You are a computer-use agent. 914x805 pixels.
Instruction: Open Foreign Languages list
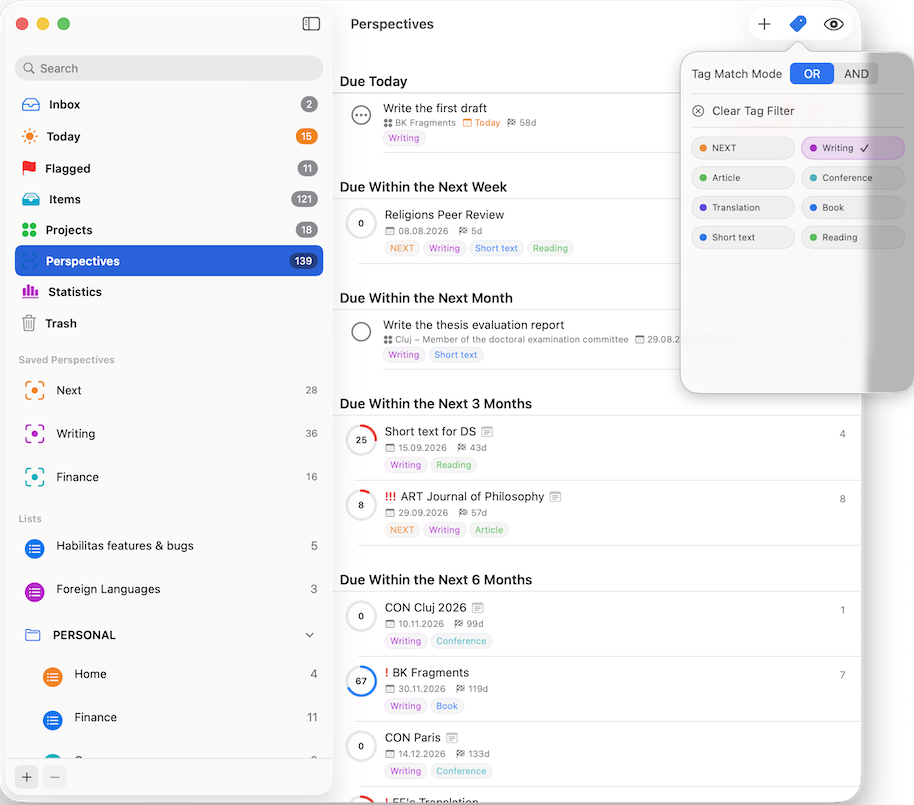(169, 590)
